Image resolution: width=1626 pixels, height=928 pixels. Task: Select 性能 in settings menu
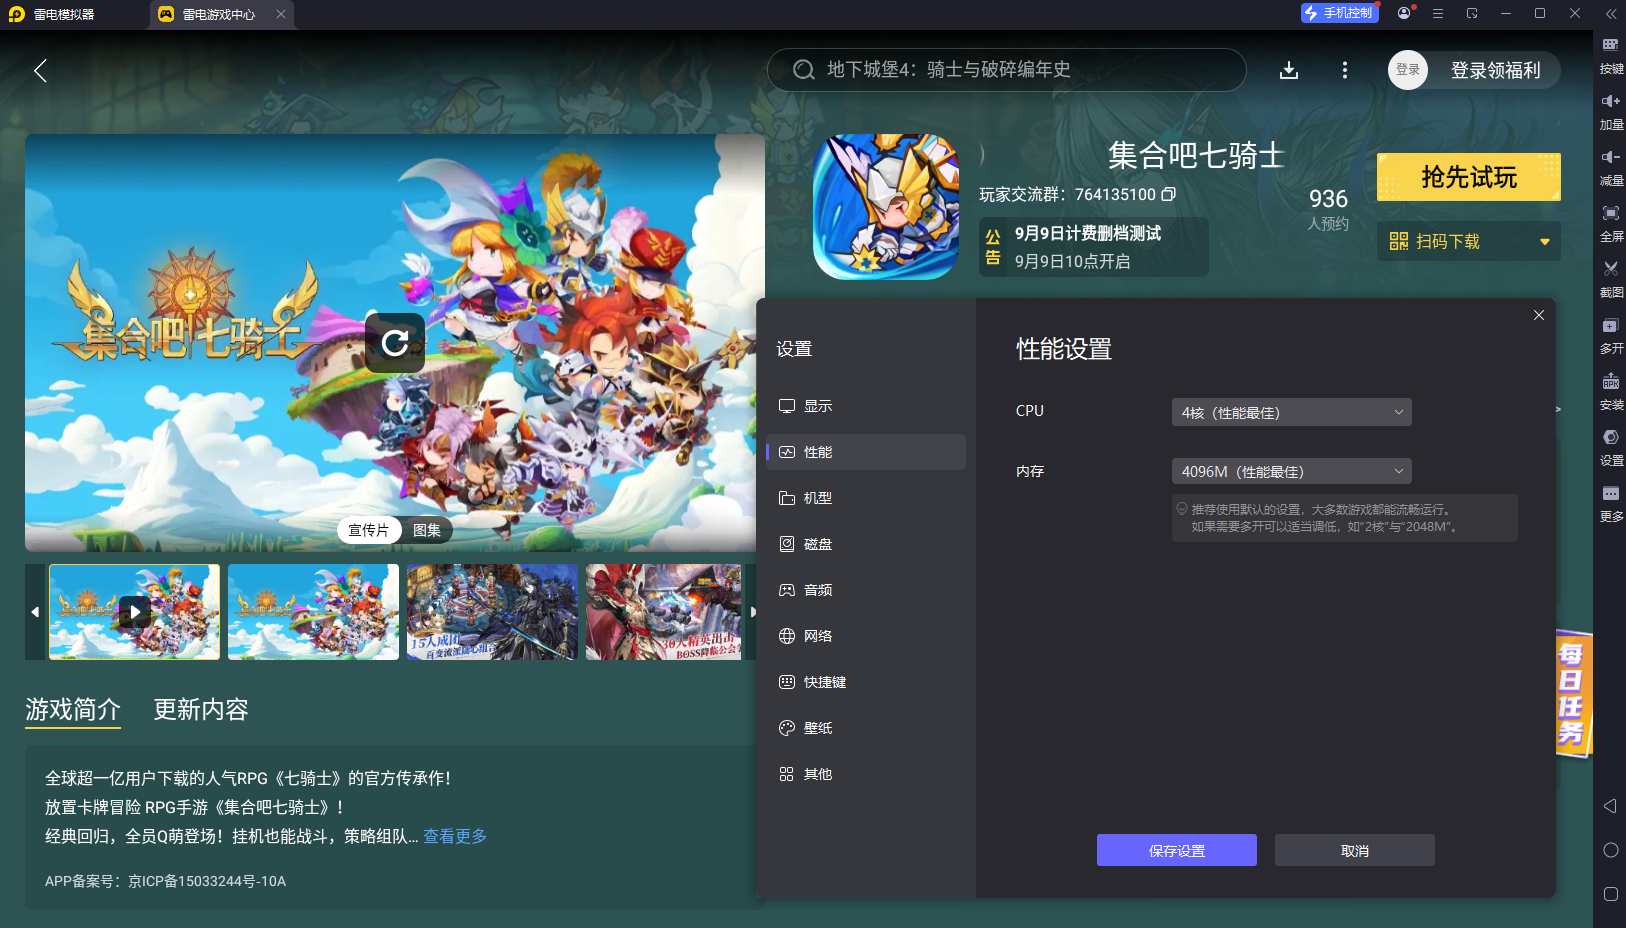point(866,452)
